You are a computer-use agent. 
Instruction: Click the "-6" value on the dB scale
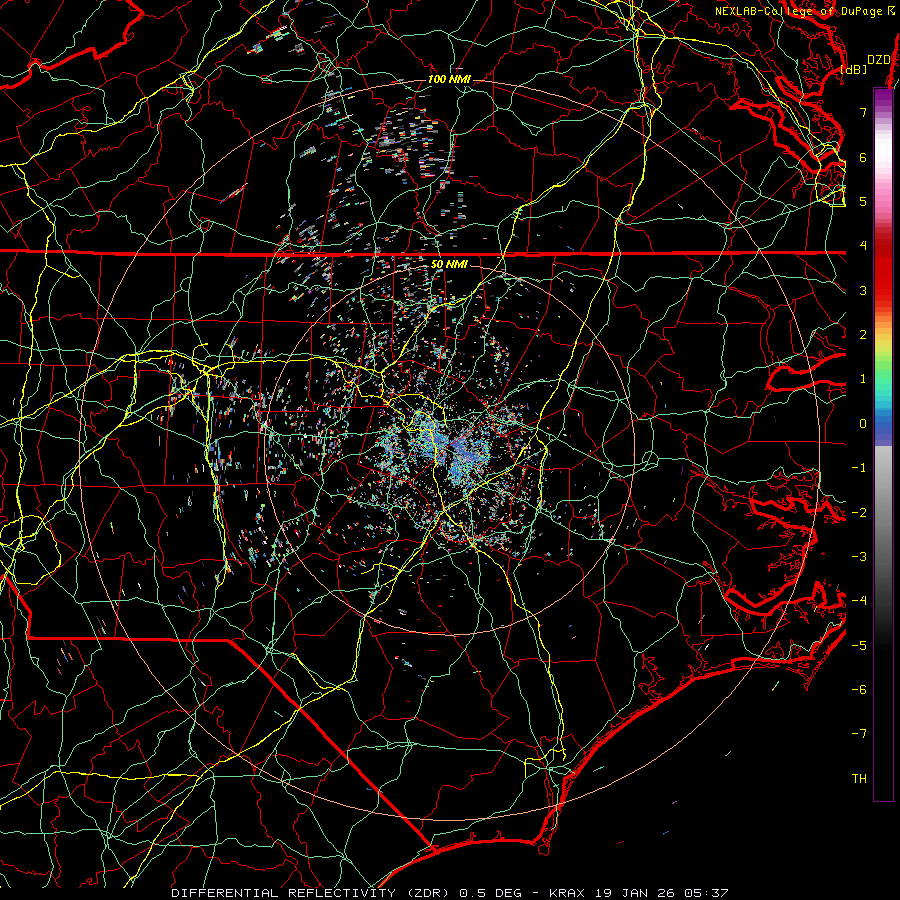859,689
